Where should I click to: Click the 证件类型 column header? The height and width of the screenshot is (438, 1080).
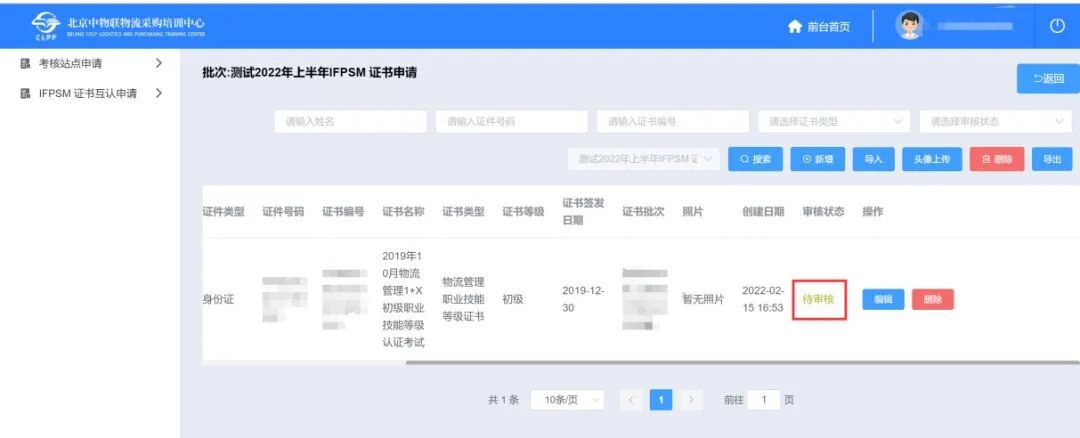(223, 211)
